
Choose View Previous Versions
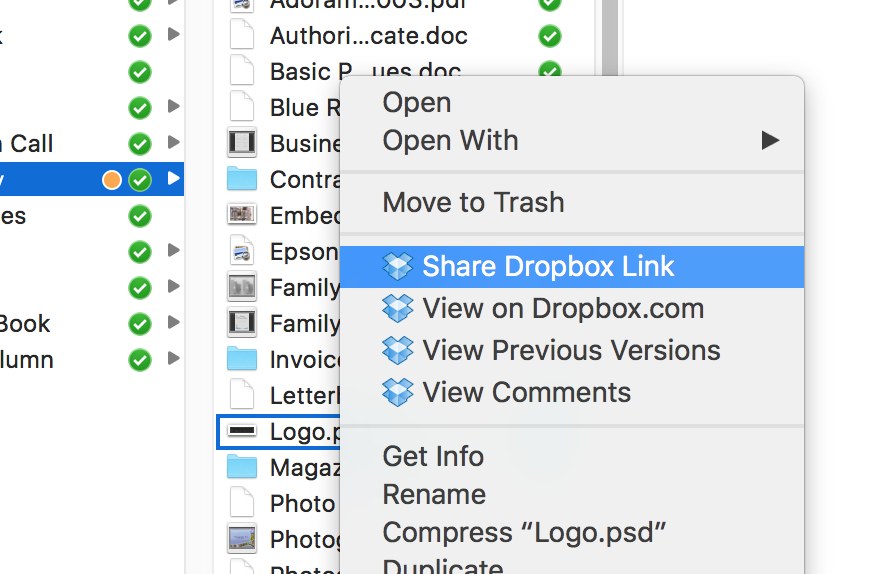[571, 351]
